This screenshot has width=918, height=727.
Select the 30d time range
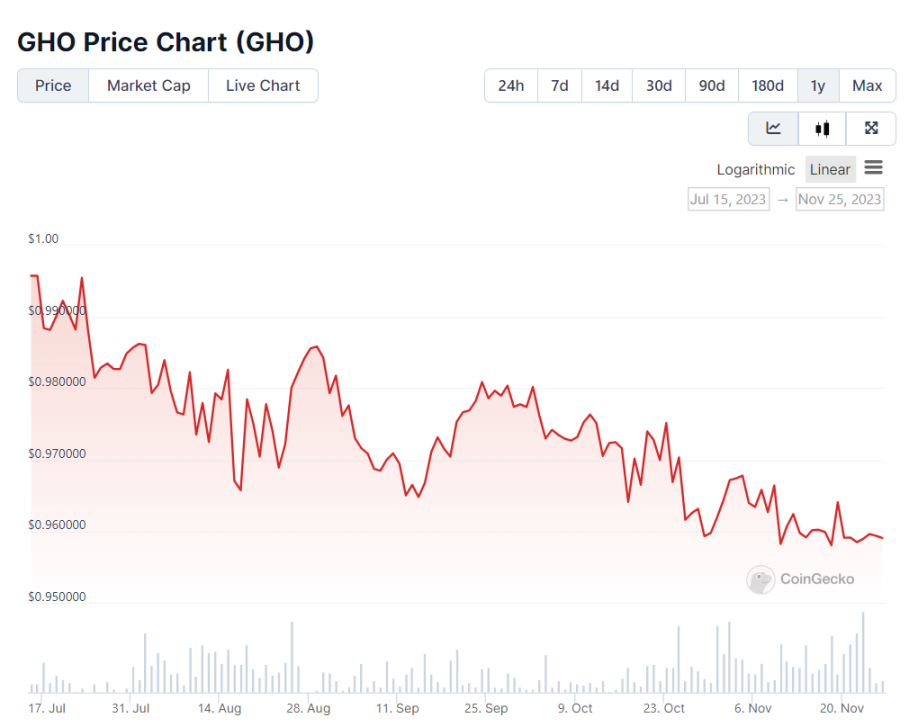pyautogui.click(x=659, y=86)
